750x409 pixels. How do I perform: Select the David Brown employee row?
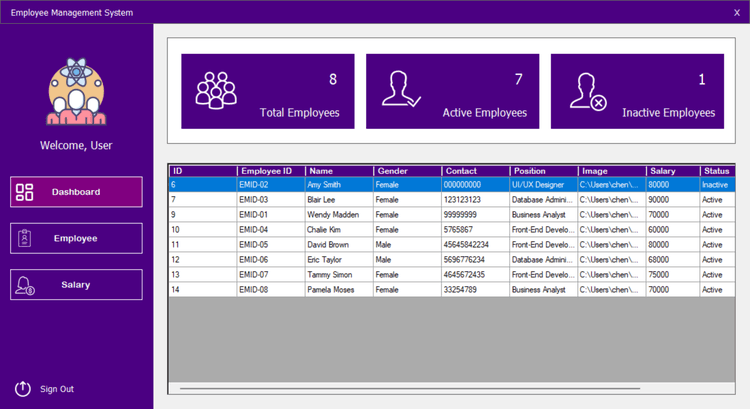tap(339, 244)
